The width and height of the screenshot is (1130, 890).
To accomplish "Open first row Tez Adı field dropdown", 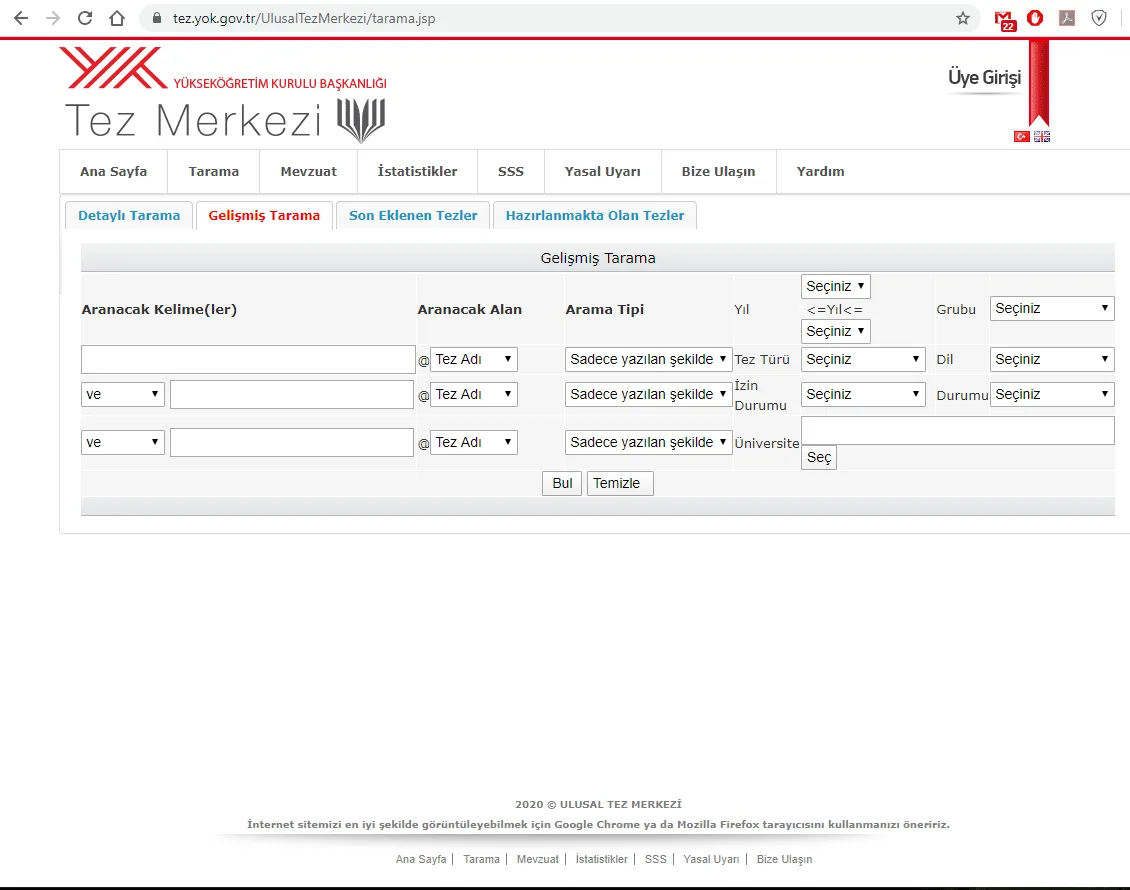I will pyautogui.click(x=473, y=359).
